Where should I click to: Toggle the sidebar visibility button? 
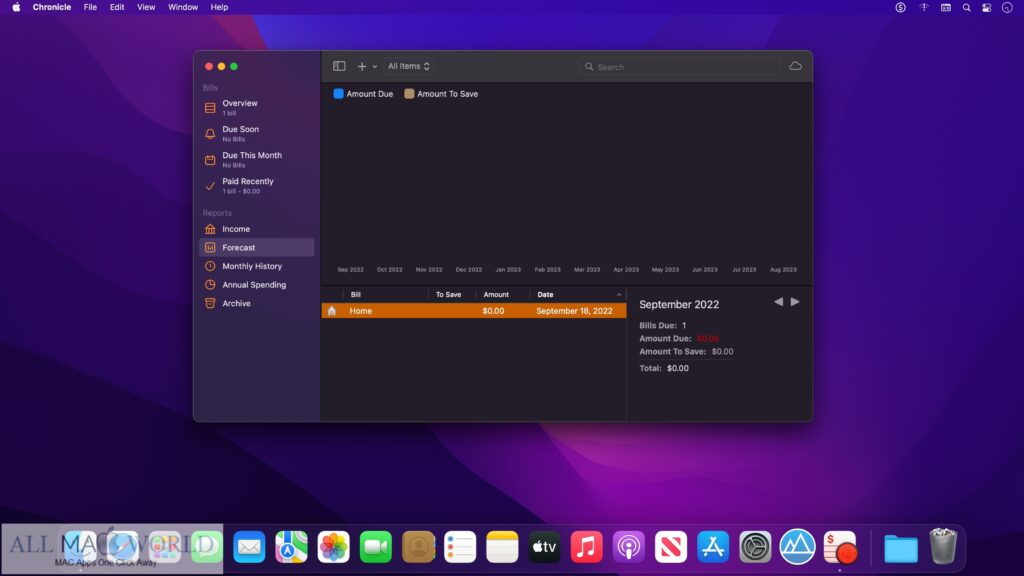(339, 66)
